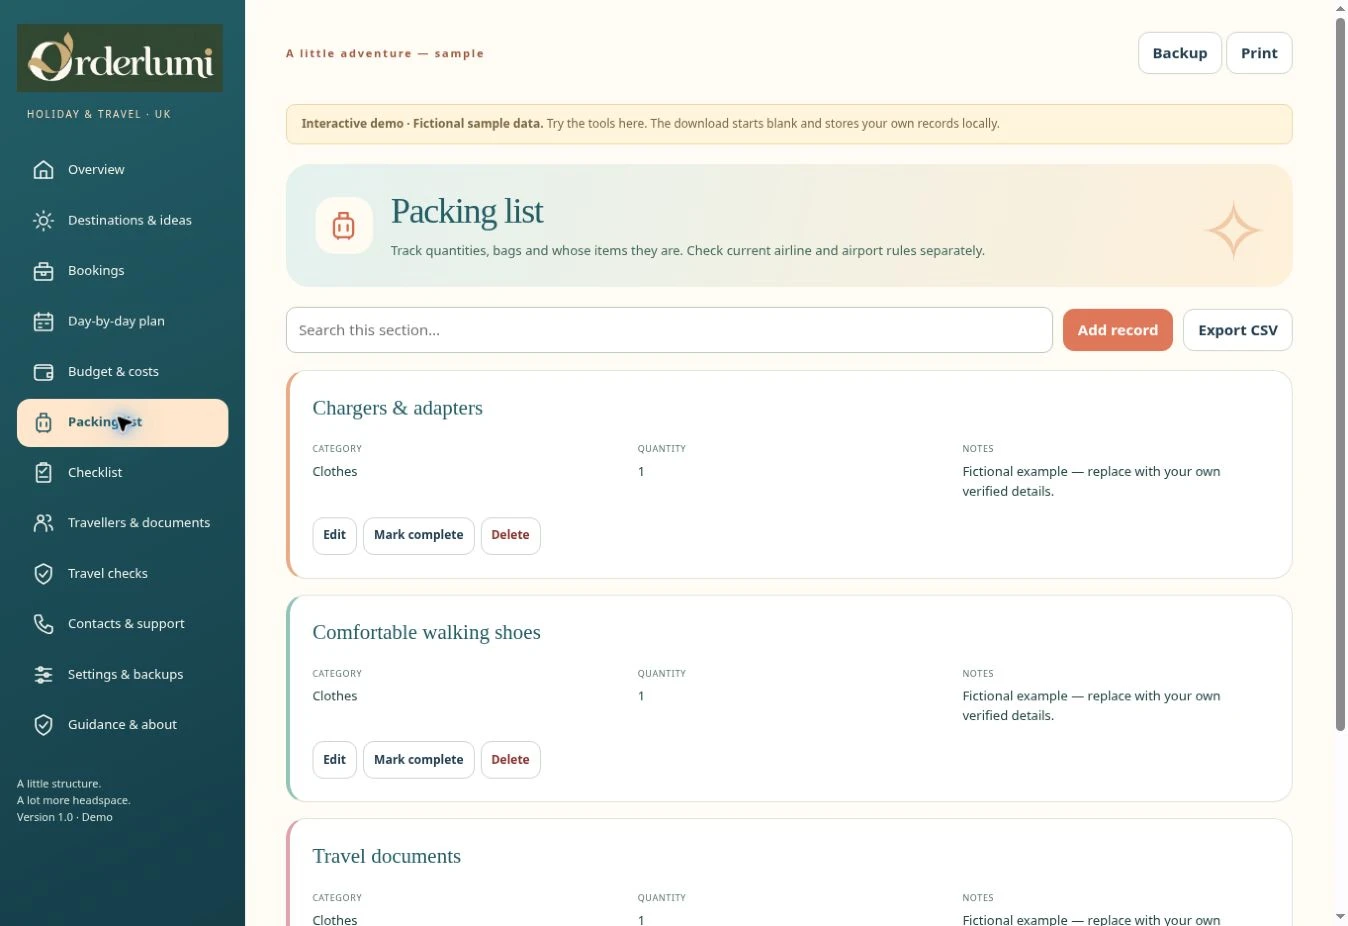The width and height of the screenshot is (1348, 926).
Task: Go to Travellers & documents
Action: (x=122, y=523)
